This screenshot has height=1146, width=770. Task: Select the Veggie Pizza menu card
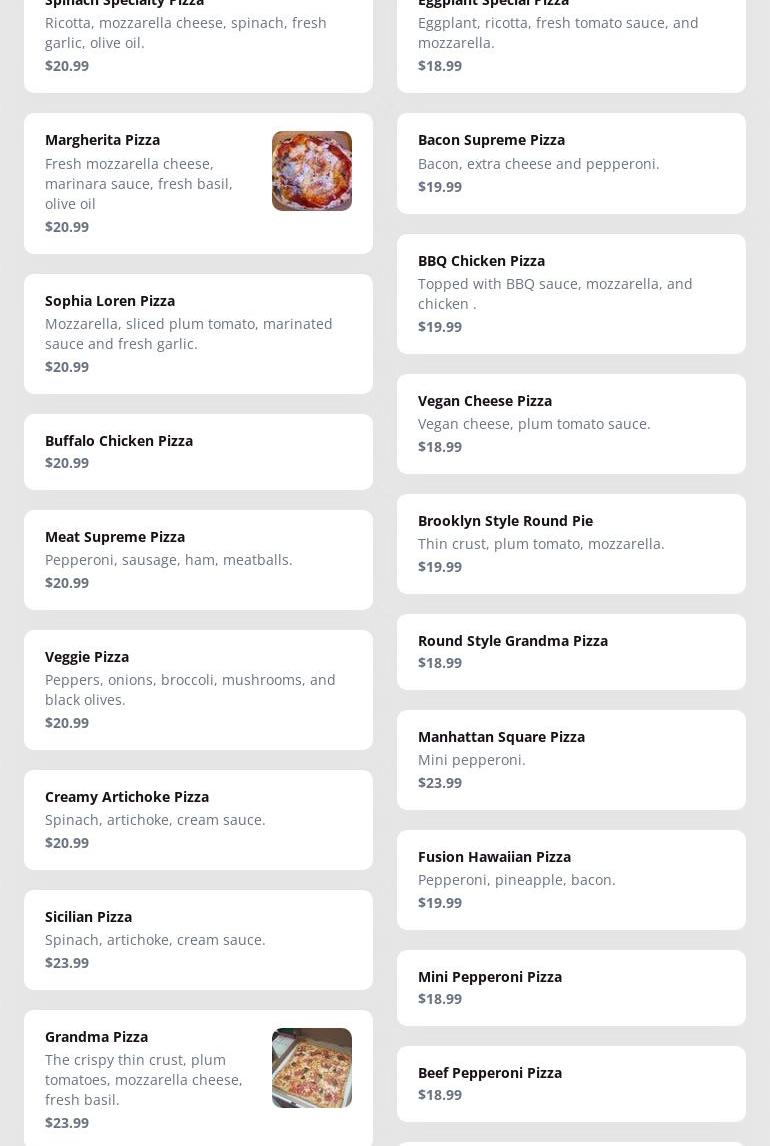(x=198, y=689)
